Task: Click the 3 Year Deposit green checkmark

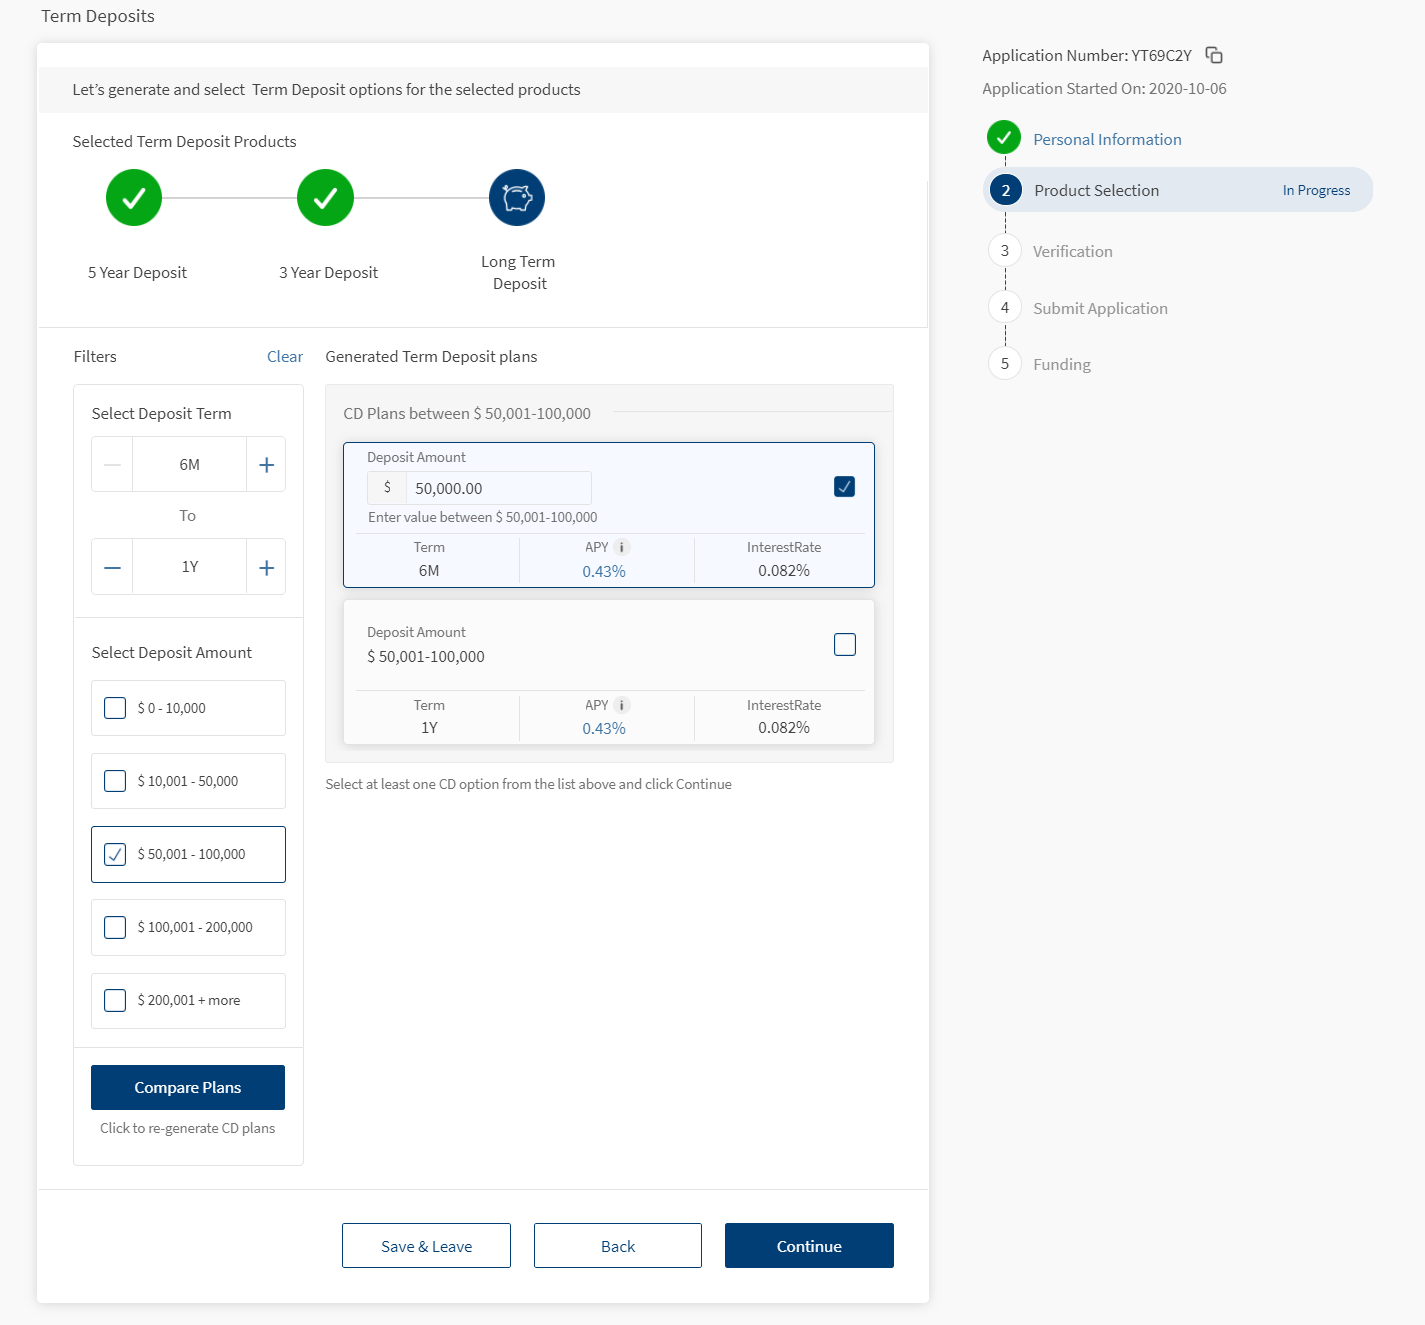Action: 325,198
